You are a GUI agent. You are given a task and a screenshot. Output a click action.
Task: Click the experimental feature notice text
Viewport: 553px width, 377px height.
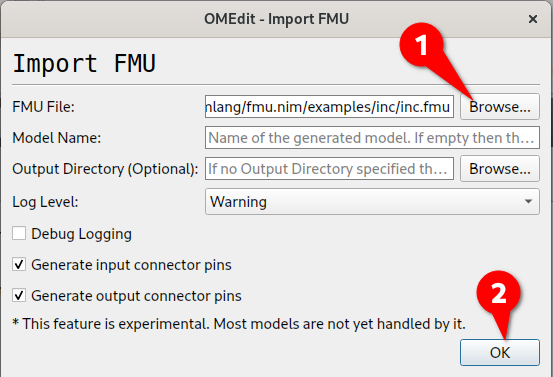[239, 324]
